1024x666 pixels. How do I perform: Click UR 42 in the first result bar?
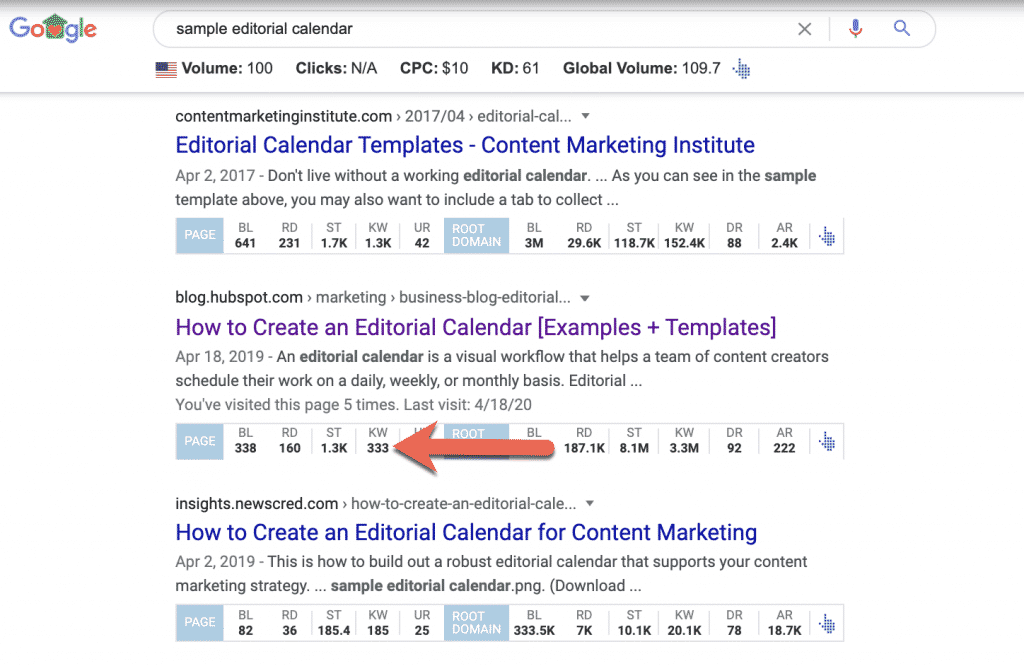click(x=422, y=235)
